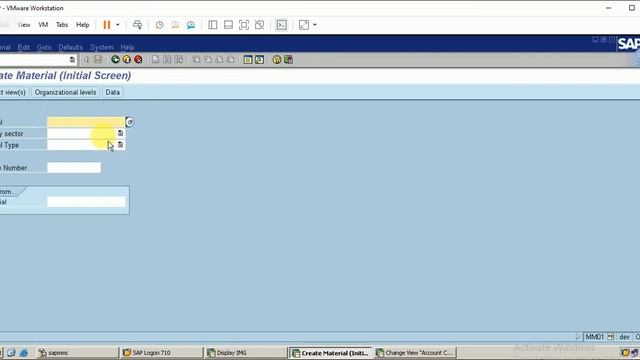The height and width of the screenshot is (360, 640).
Task: Click the dev server name in status bar
Action: pos(624,337)
